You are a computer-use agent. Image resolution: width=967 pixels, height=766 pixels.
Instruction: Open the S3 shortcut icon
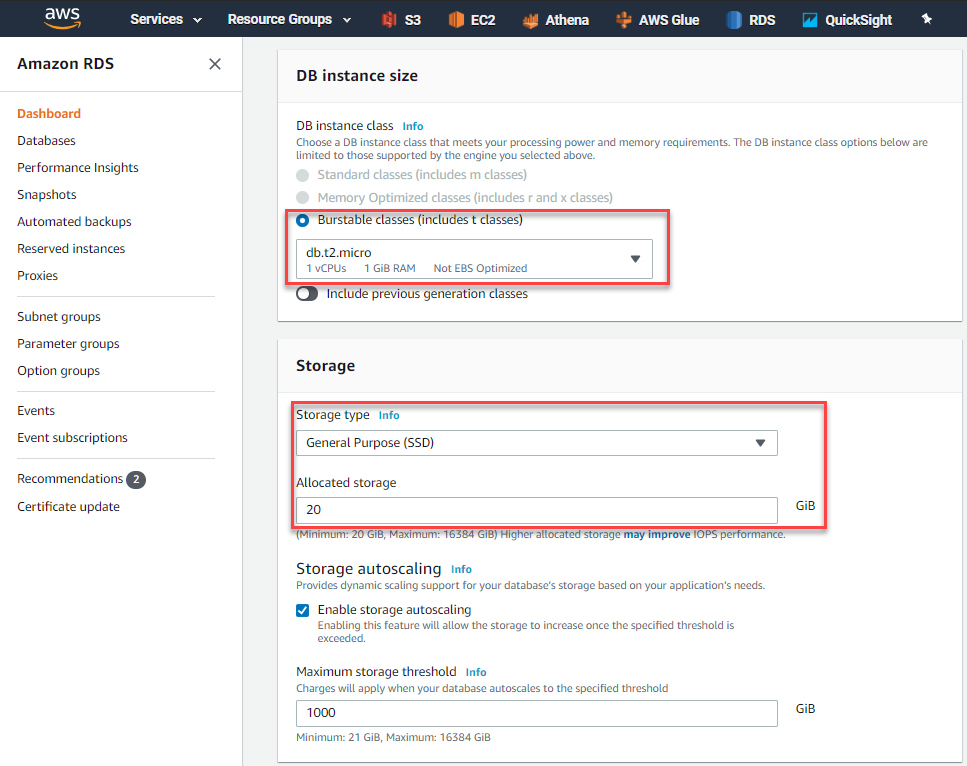[389, 20]
